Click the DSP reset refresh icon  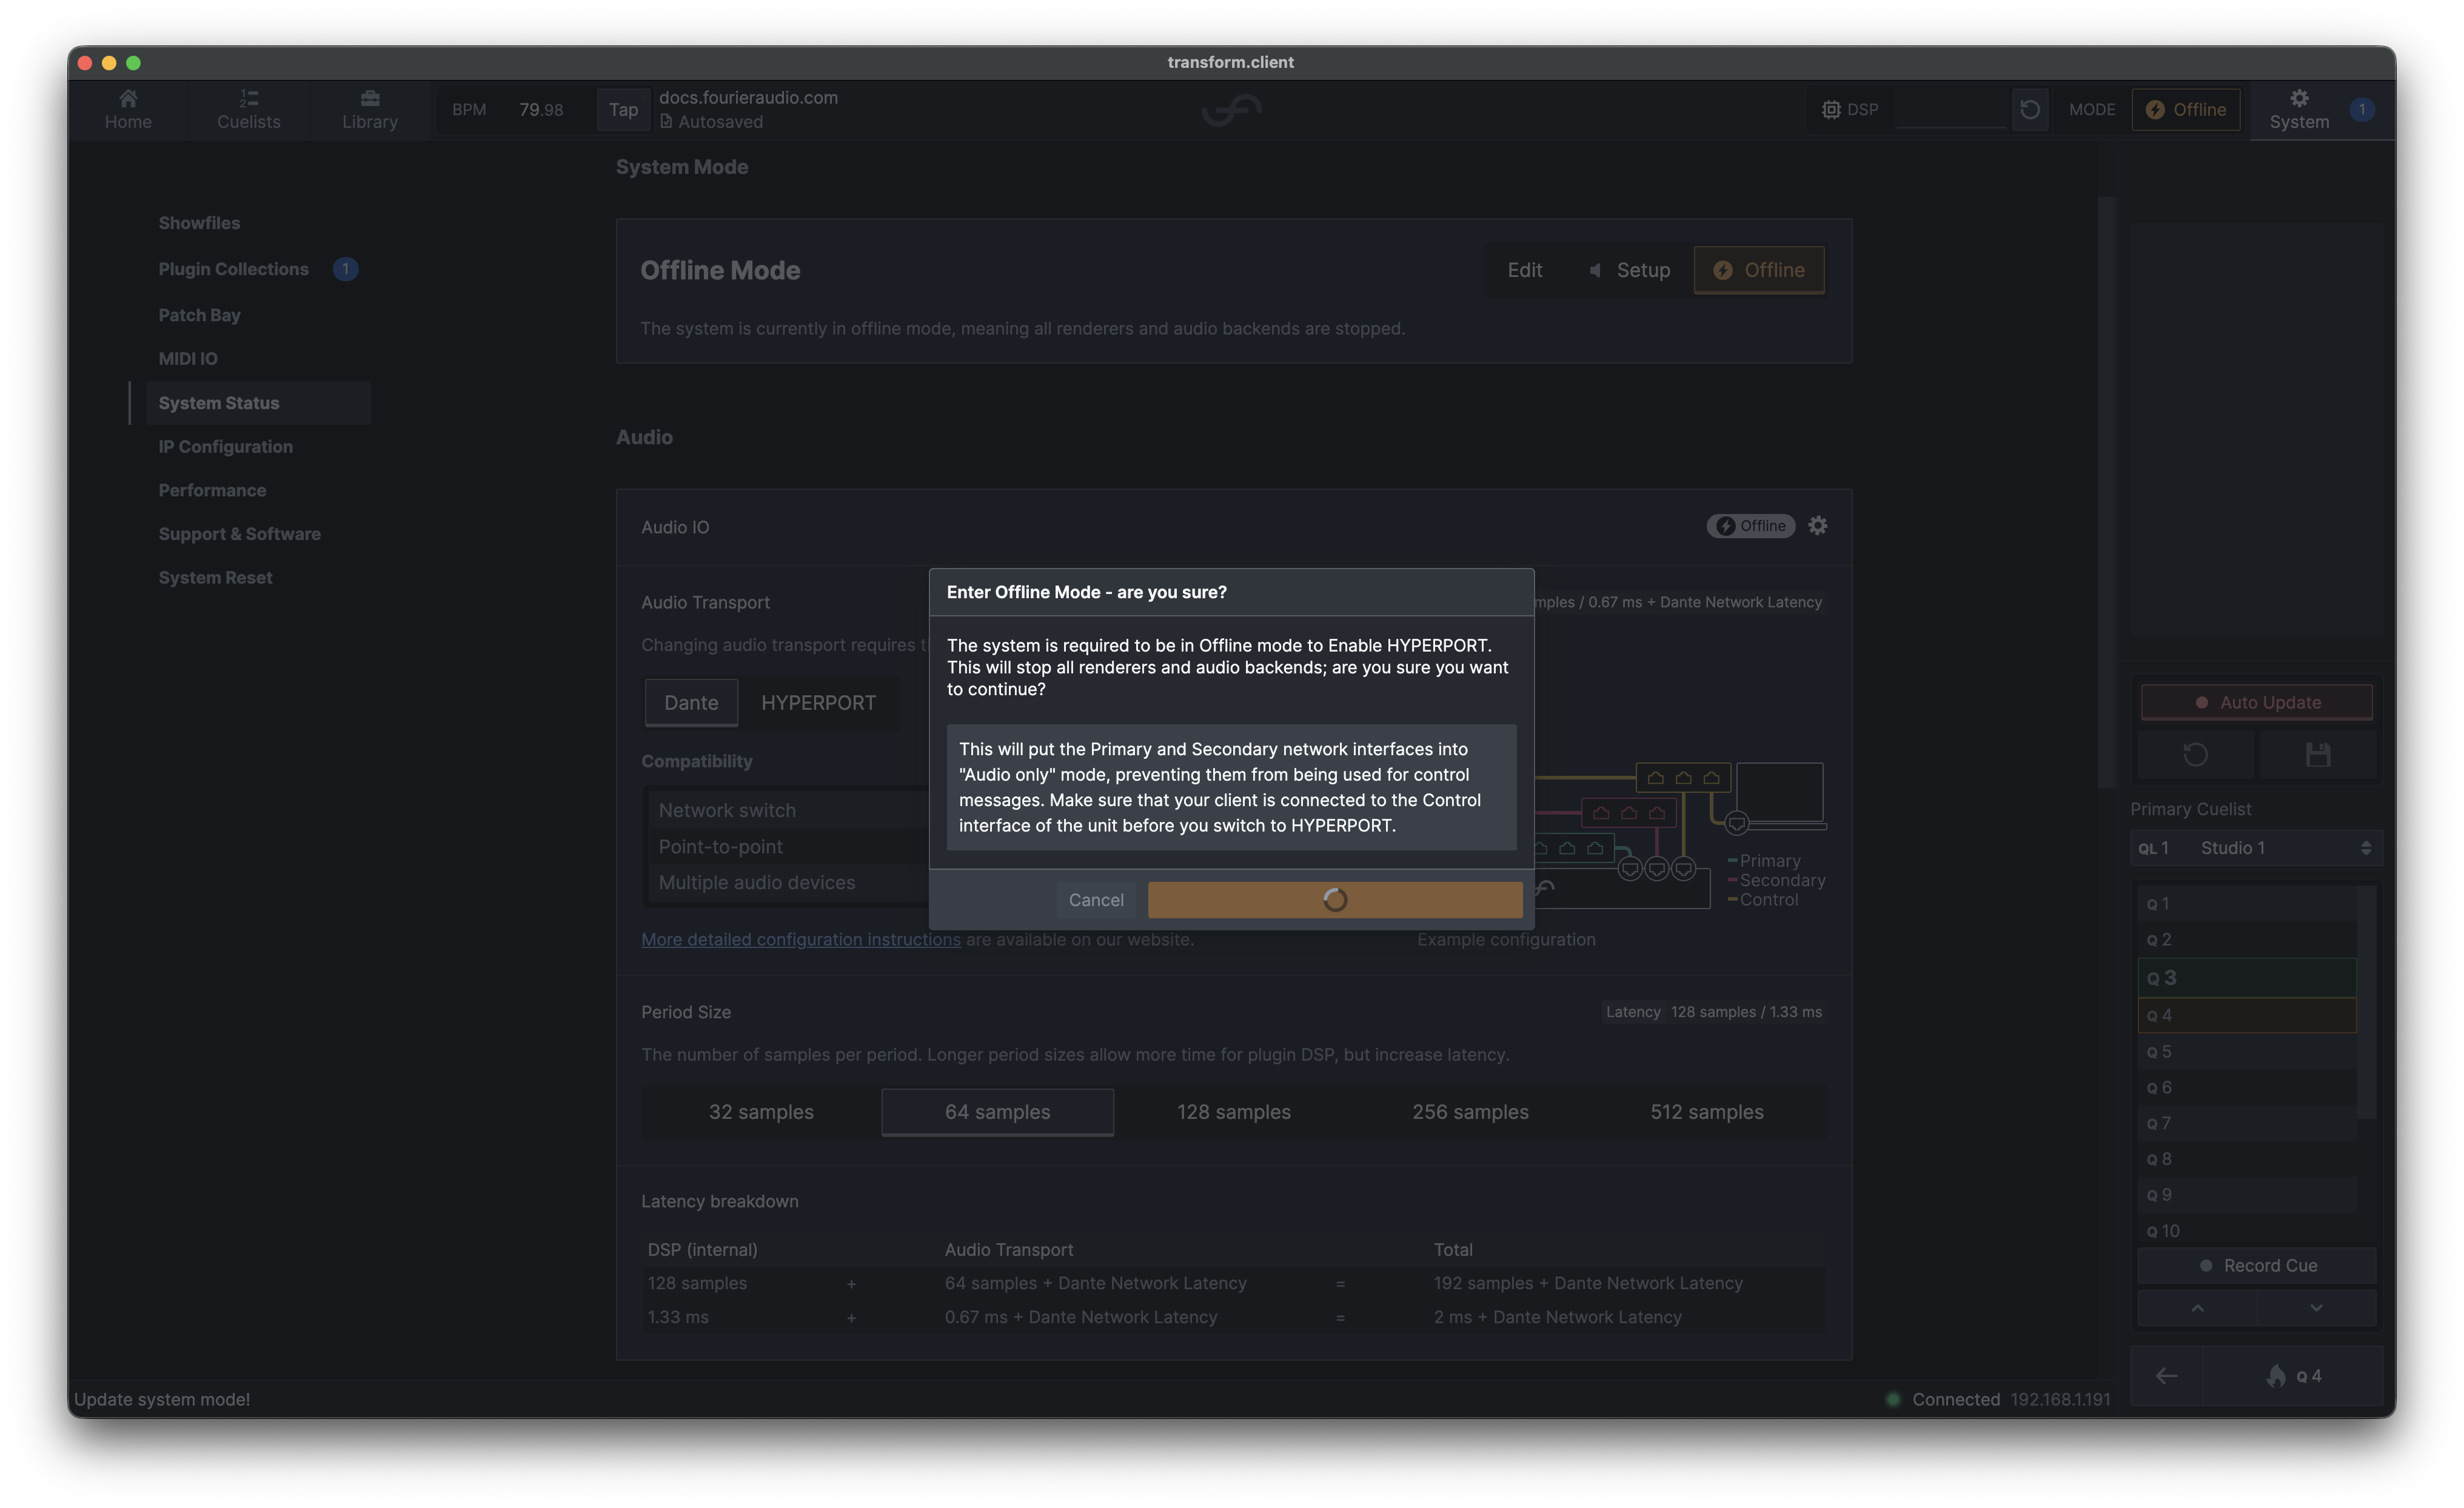tap(2029, 109)
